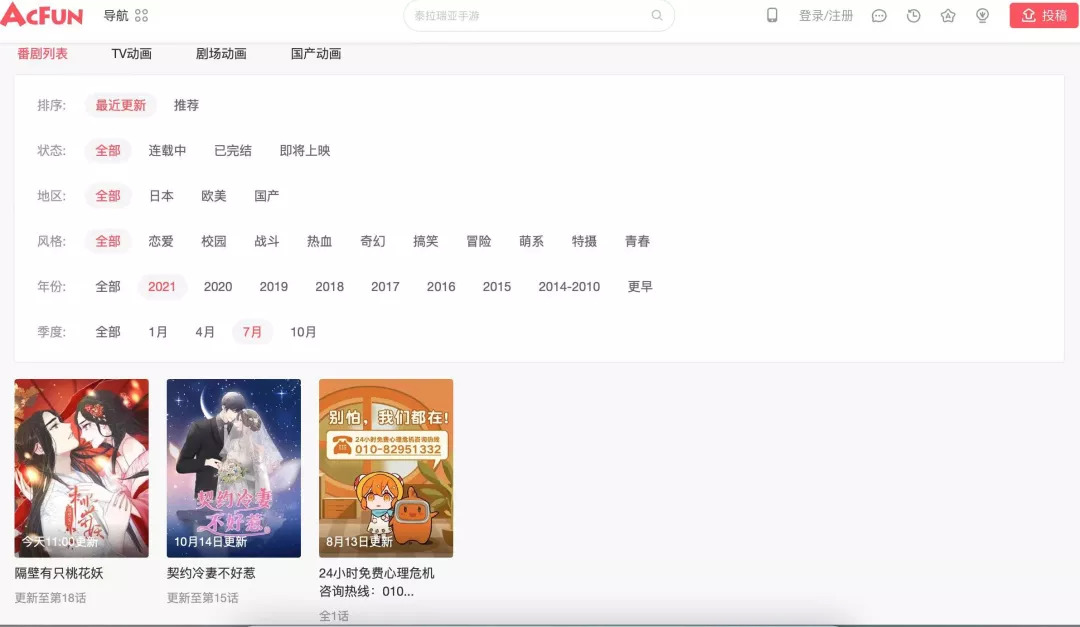Open the 契约冷妻不好惹 cover thumbnail
Image resolution: width=1080 pixels, height=627 pixels.
233,467
